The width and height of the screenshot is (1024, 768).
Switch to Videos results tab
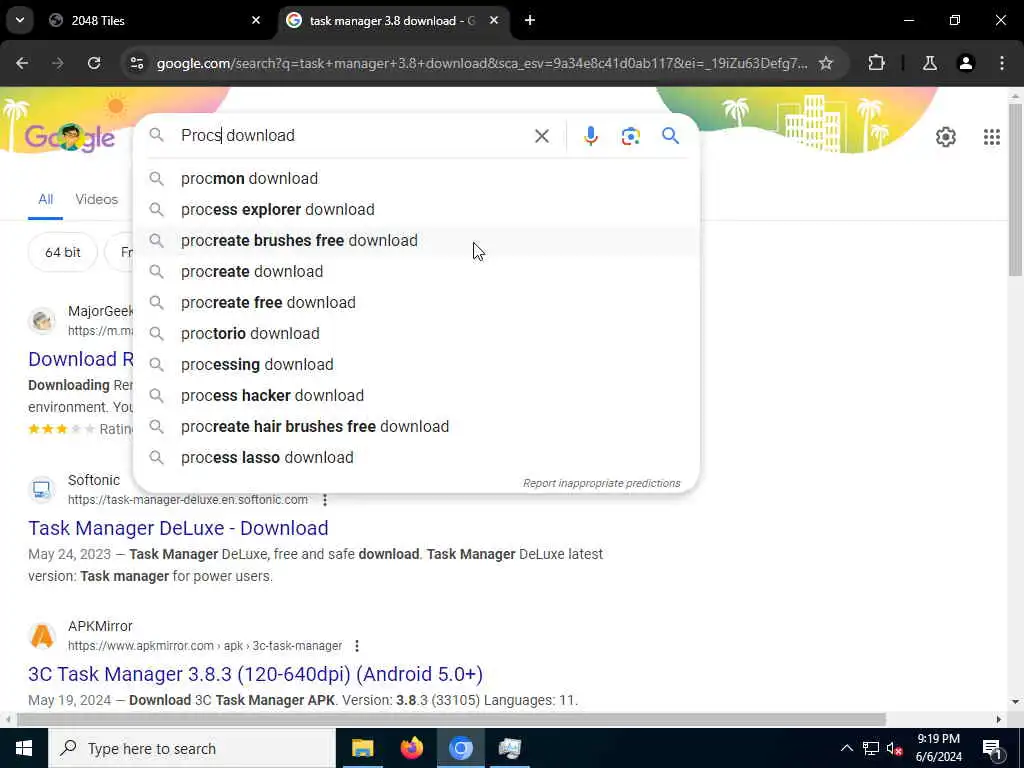97,199
